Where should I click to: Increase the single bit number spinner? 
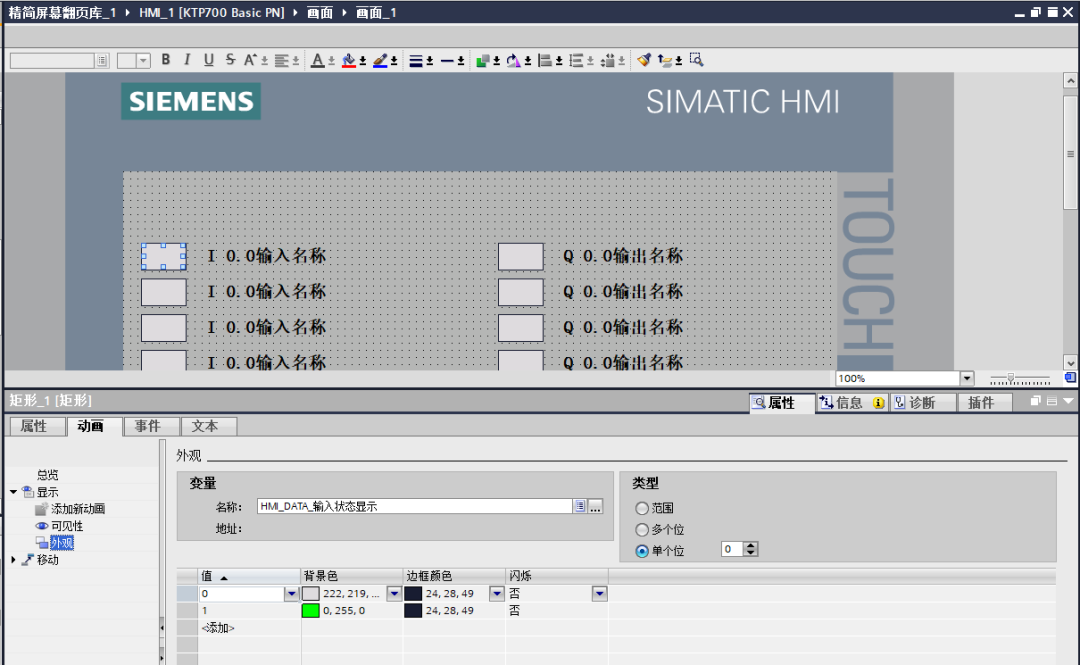(x=751, y=545)
